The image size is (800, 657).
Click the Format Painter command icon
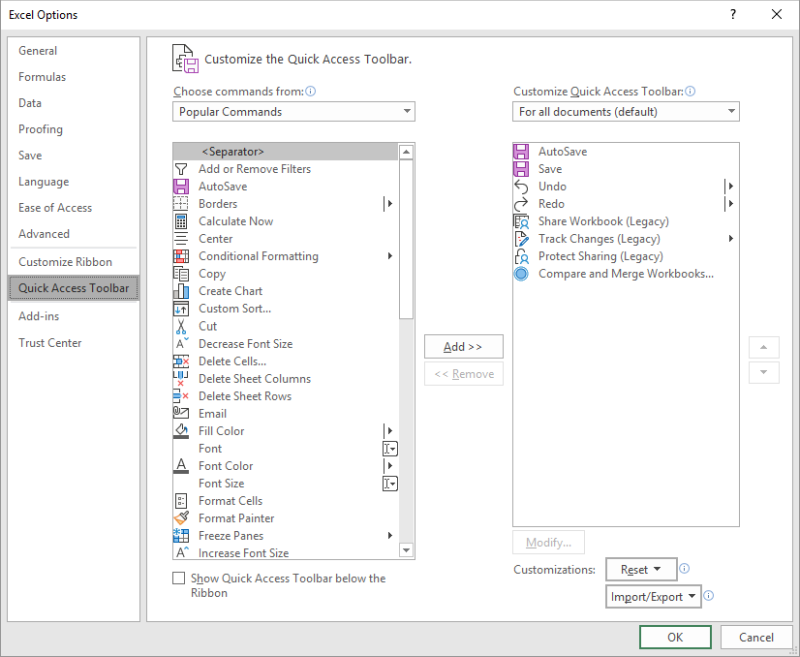(x=183, y=518)
